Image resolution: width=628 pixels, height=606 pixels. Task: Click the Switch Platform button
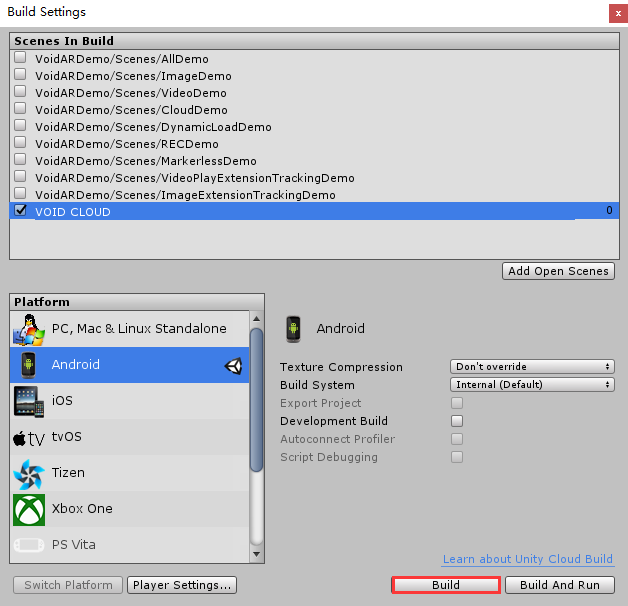(68, 585)
